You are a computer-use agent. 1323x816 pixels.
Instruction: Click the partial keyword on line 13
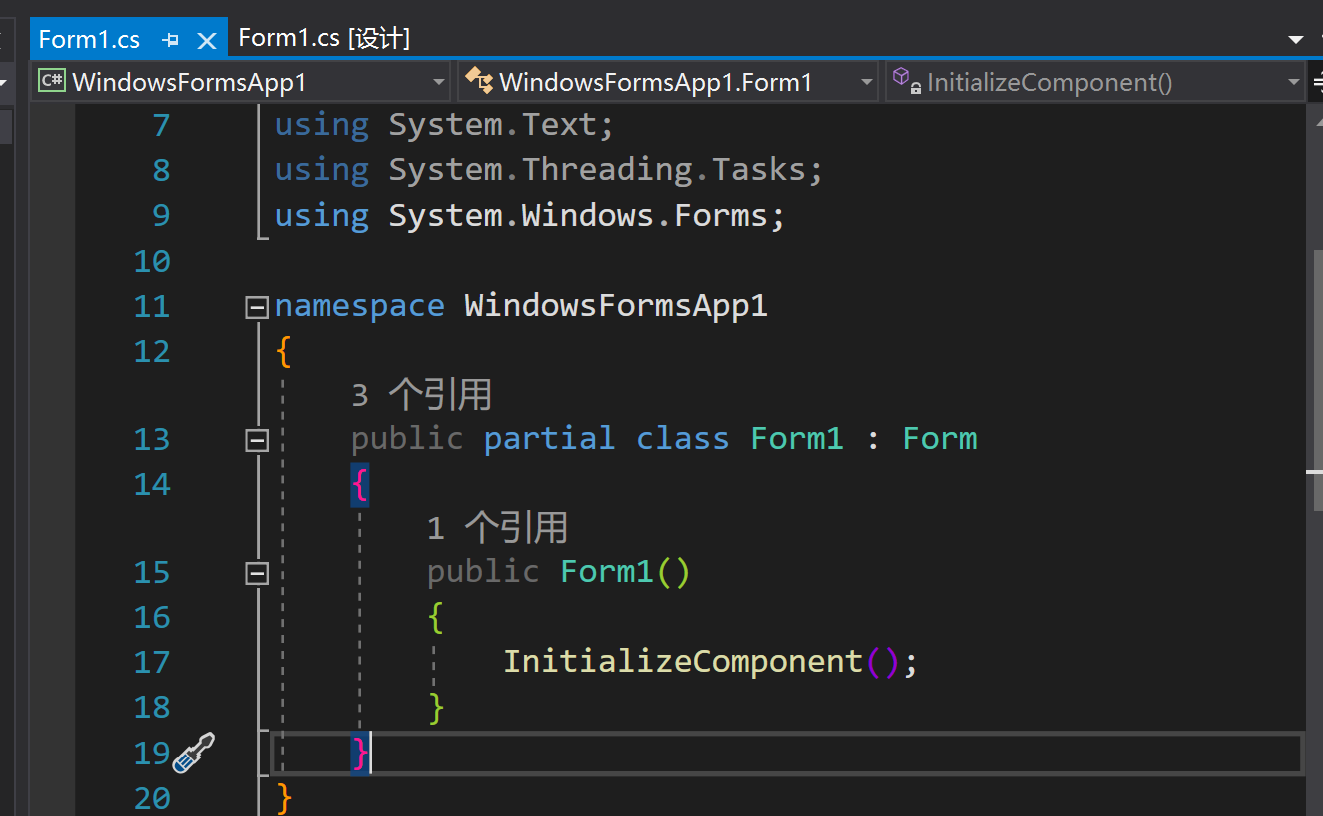549,439
